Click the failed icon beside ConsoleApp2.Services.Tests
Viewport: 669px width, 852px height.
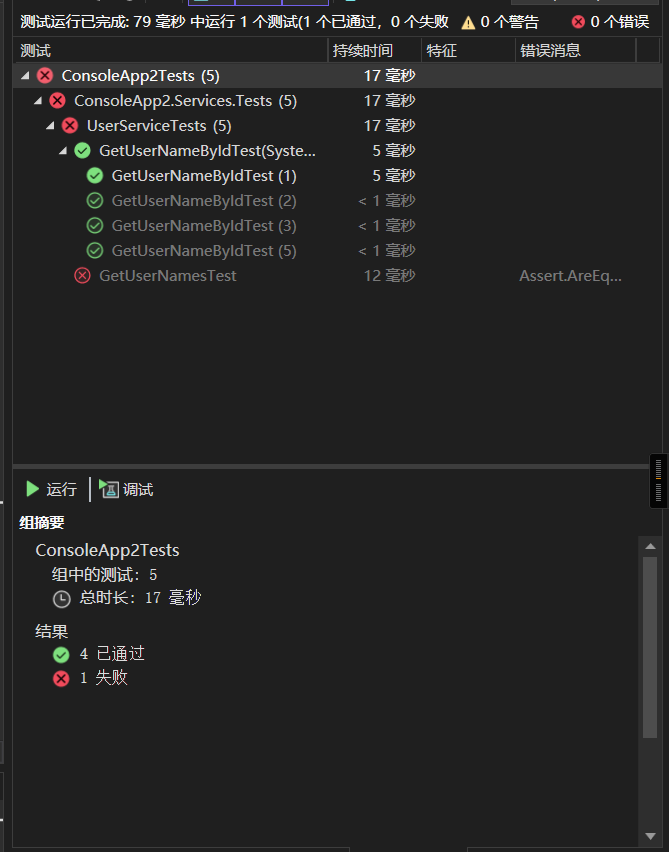[57, 101]
